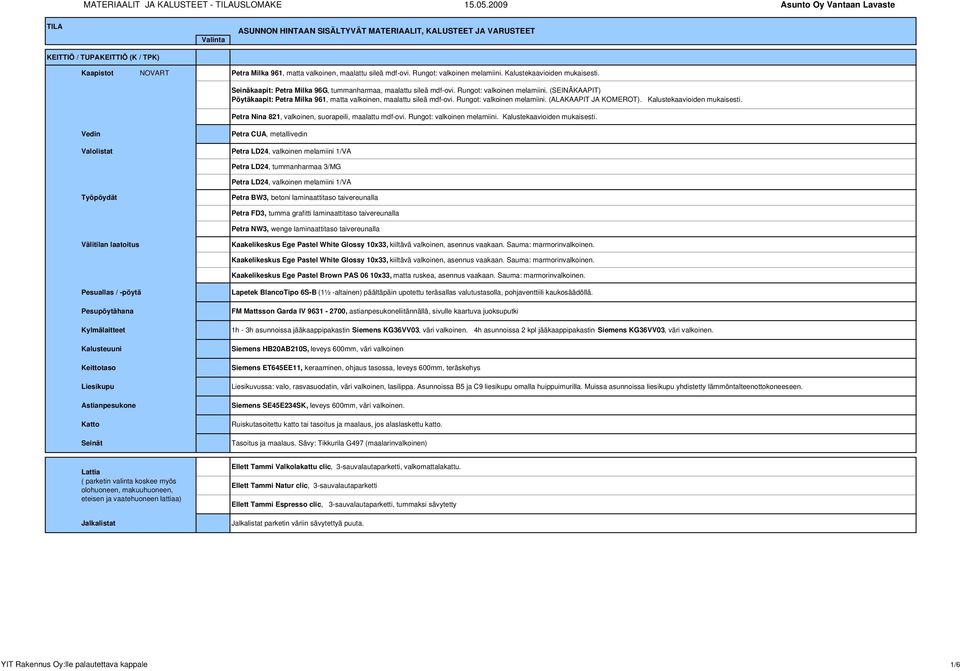The width and height of the screenshot is (960, 671).
Task: Click the 'Lattia' row label
Action: (x=91, y=472)
